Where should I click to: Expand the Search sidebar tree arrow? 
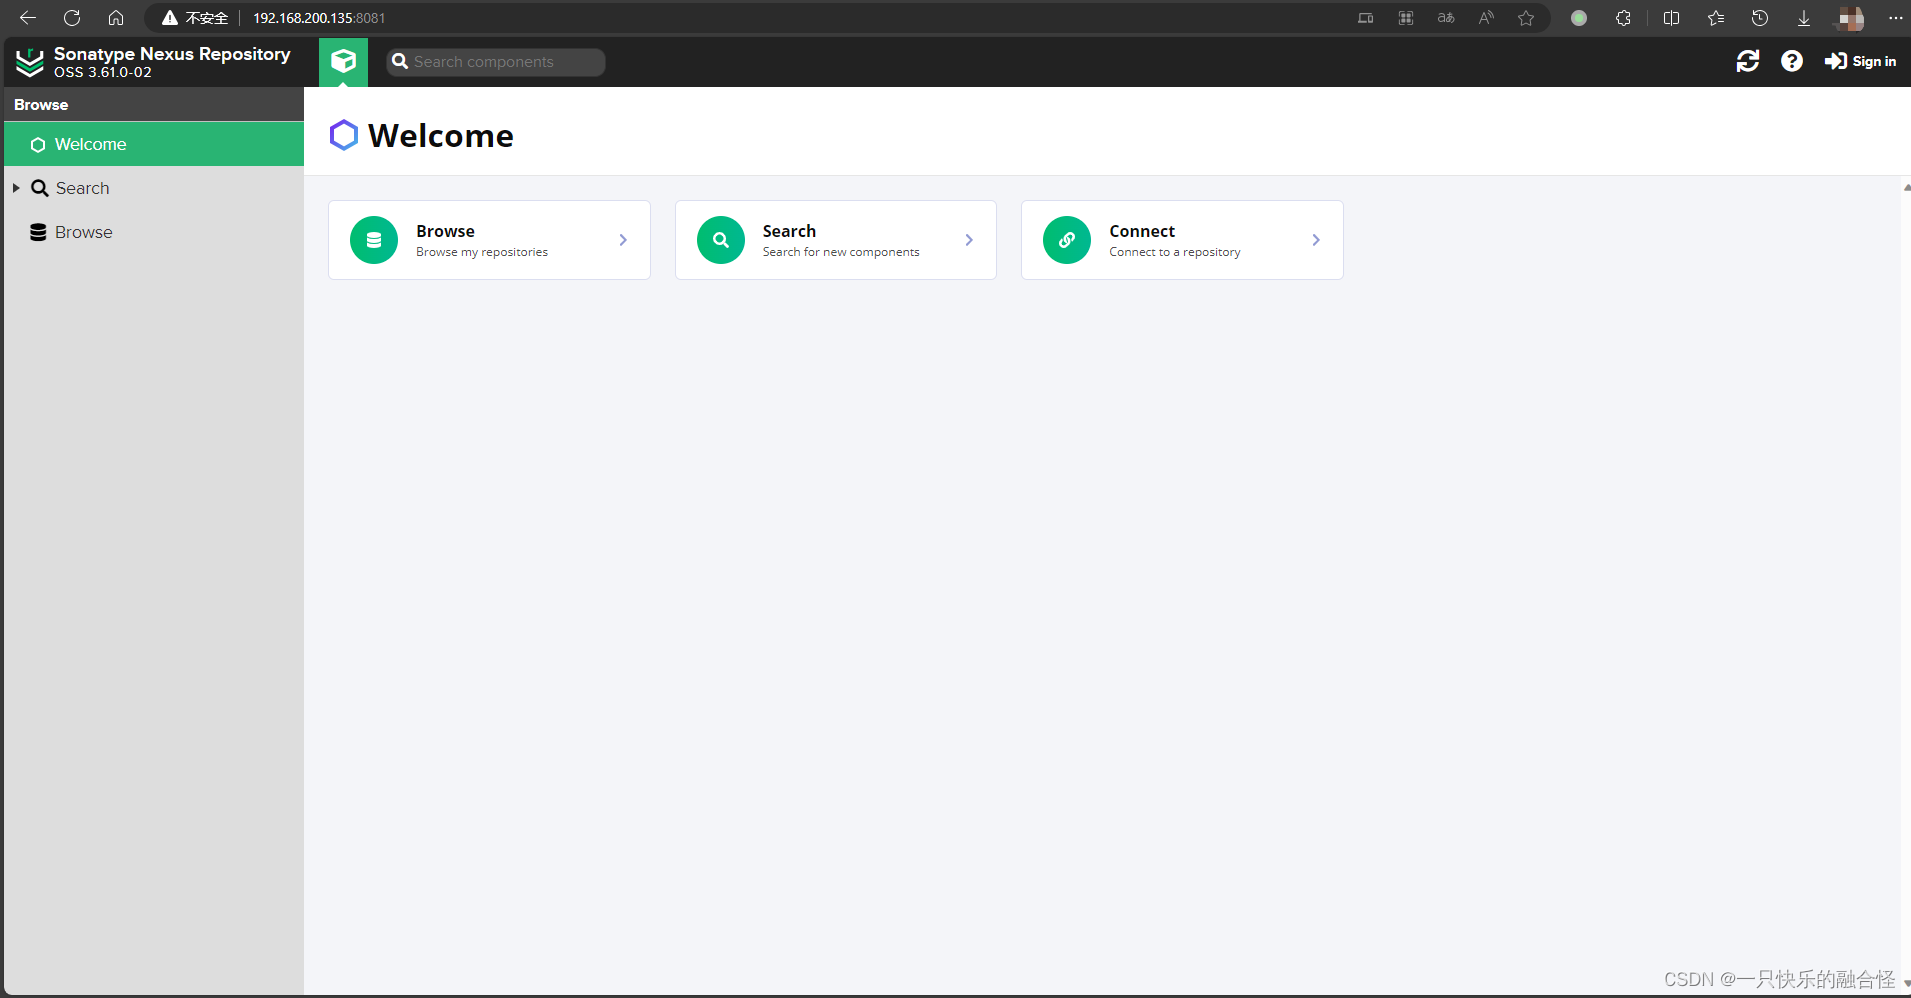(x=16, y=188)
